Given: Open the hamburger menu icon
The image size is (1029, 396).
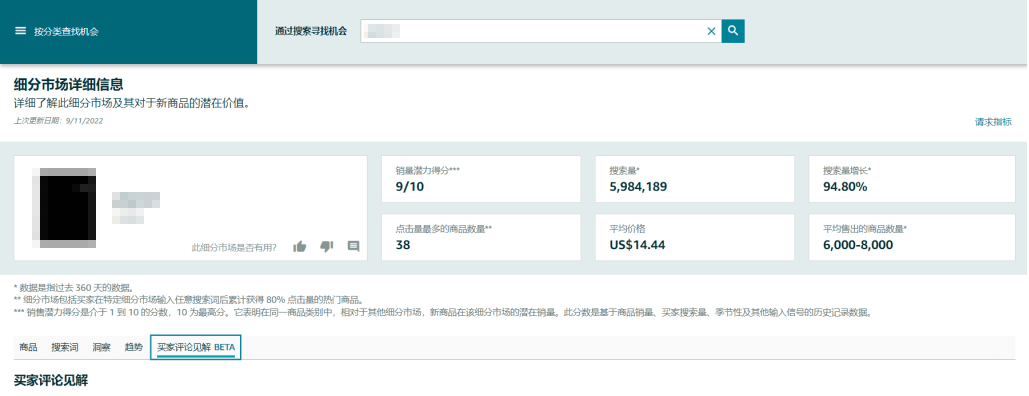Looking at the screenshot, I should [x=20, y=31].
